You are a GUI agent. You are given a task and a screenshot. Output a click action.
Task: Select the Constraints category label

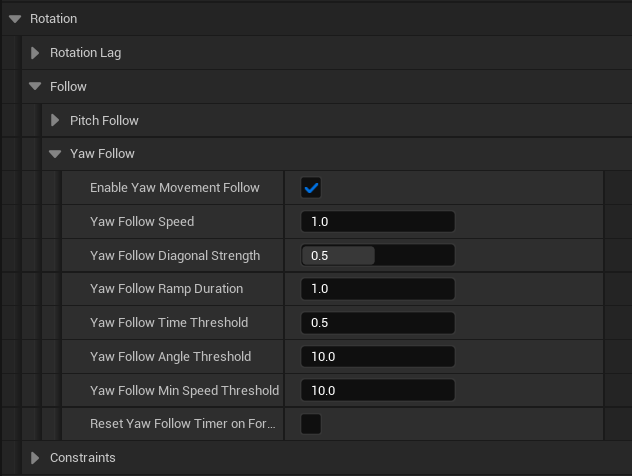83,458
